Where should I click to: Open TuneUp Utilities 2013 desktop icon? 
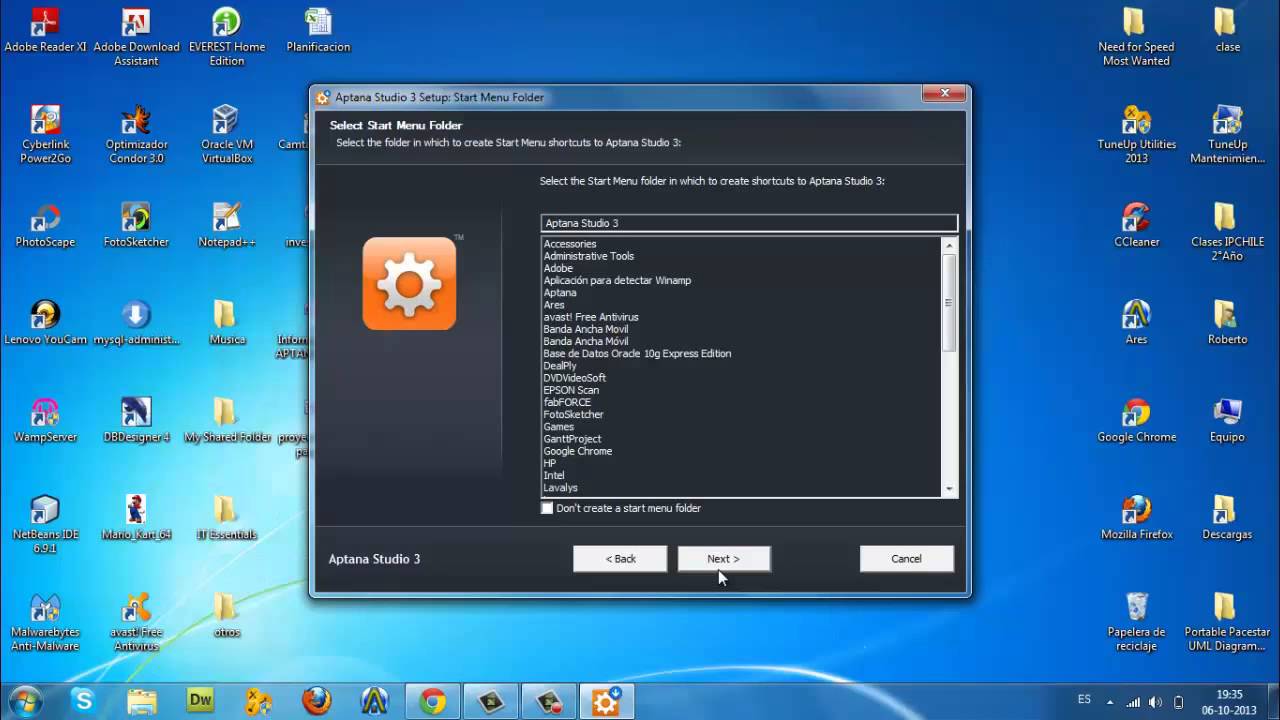(1136, 135)
